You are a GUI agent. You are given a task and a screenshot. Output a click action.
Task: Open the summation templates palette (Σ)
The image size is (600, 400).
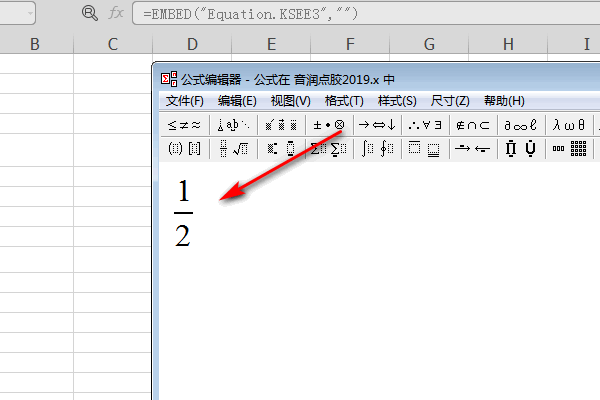point(329,149)
